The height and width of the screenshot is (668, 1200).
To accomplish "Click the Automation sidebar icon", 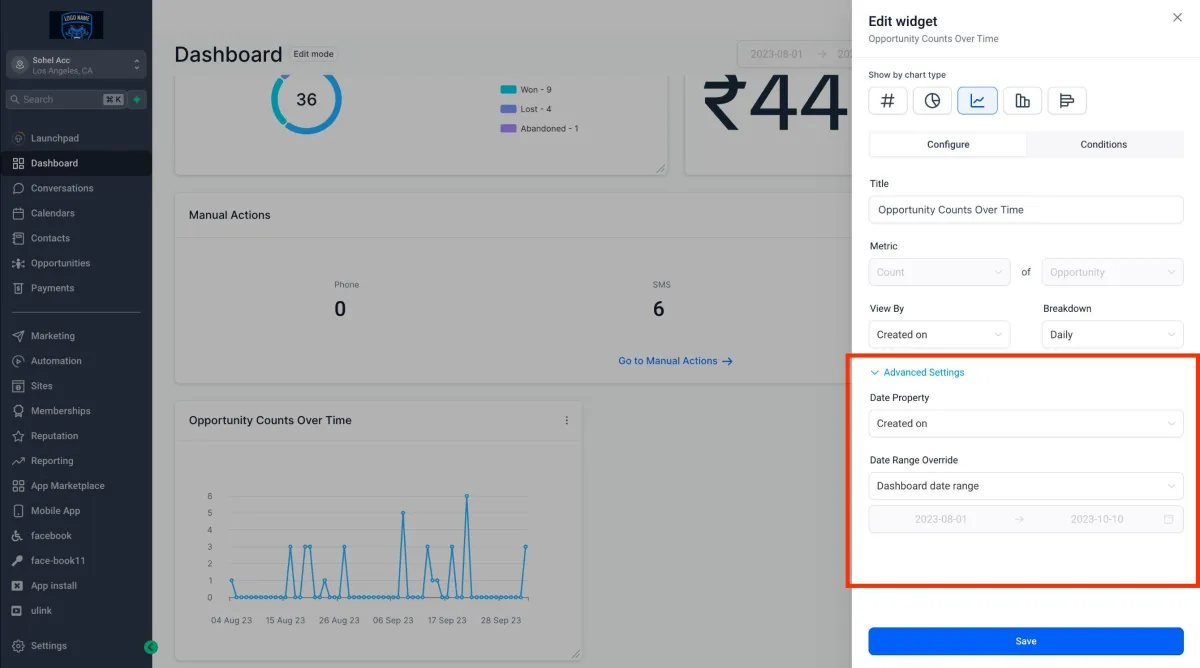I will tap(18, 361).
